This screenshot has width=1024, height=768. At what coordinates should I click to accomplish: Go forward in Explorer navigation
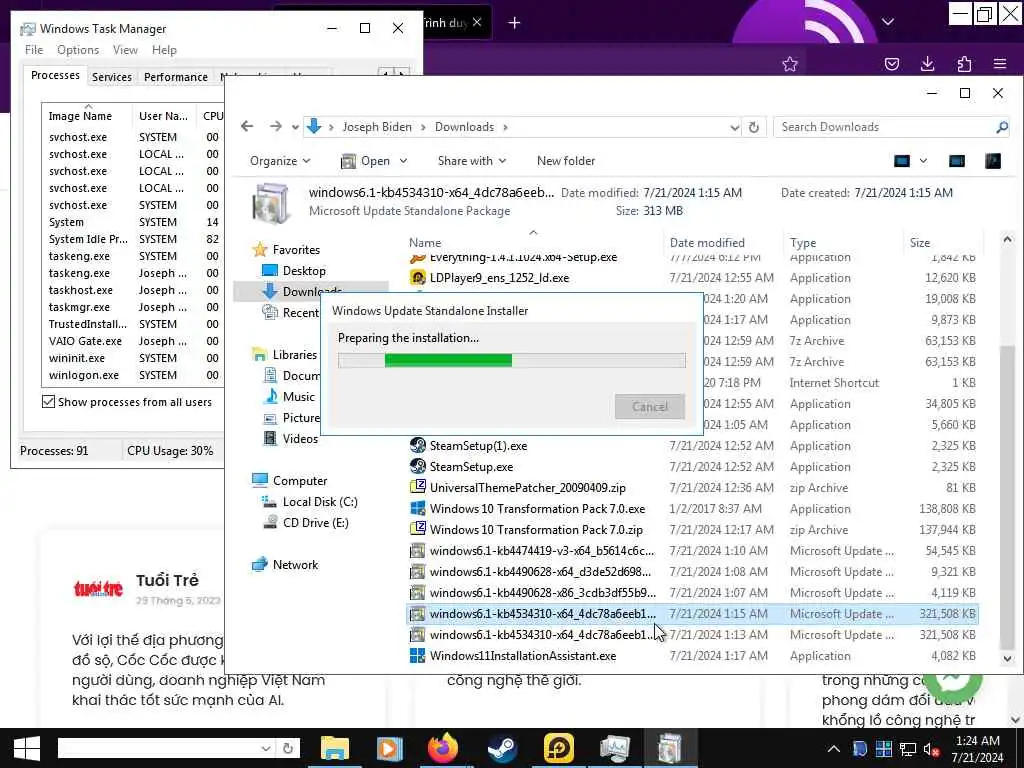(x=276, y=126)
